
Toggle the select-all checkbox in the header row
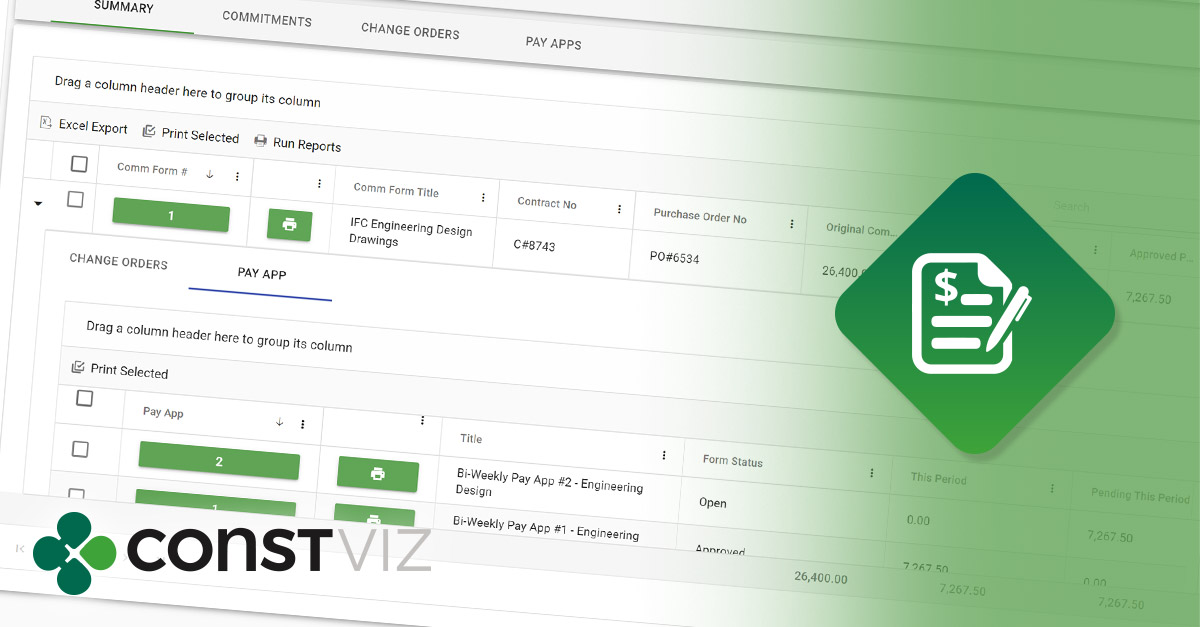(x=77, y=163)
